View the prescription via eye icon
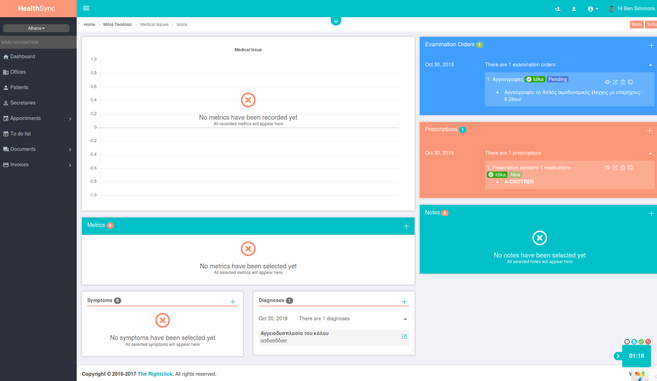The width and height of the screenshot is (657, 381). (607, 168)
